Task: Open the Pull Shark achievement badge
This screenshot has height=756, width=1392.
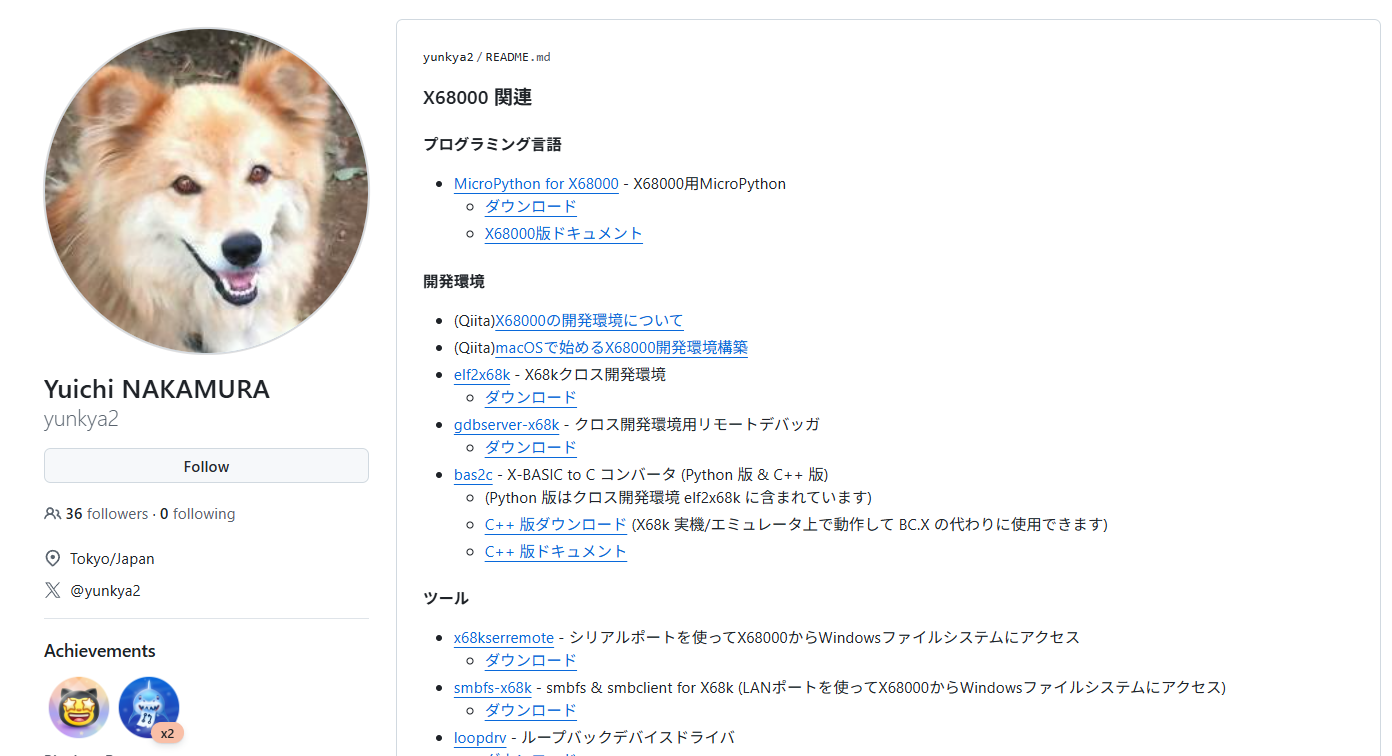Action: coord(149,708)
